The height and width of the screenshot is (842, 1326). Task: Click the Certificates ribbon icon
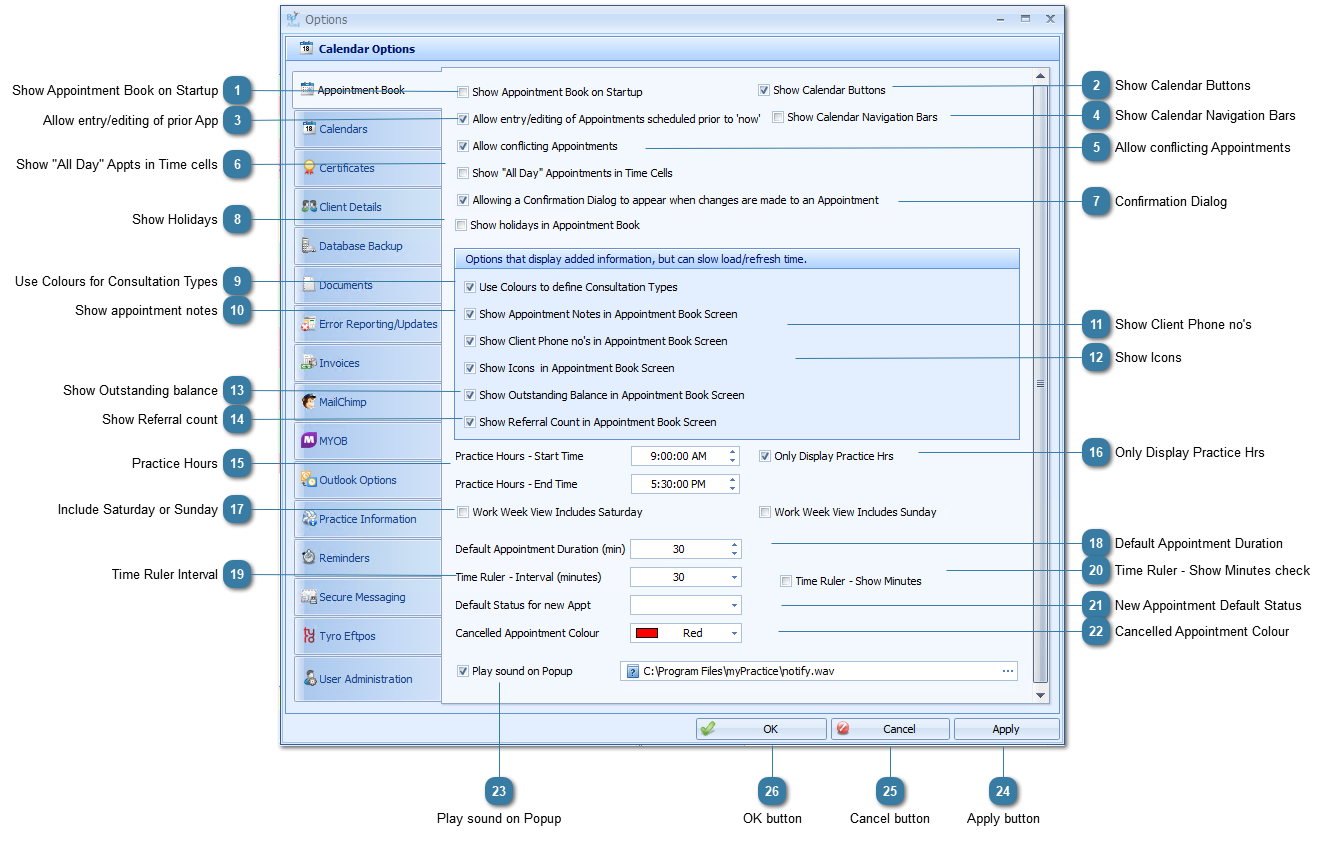tap(309, 167)
